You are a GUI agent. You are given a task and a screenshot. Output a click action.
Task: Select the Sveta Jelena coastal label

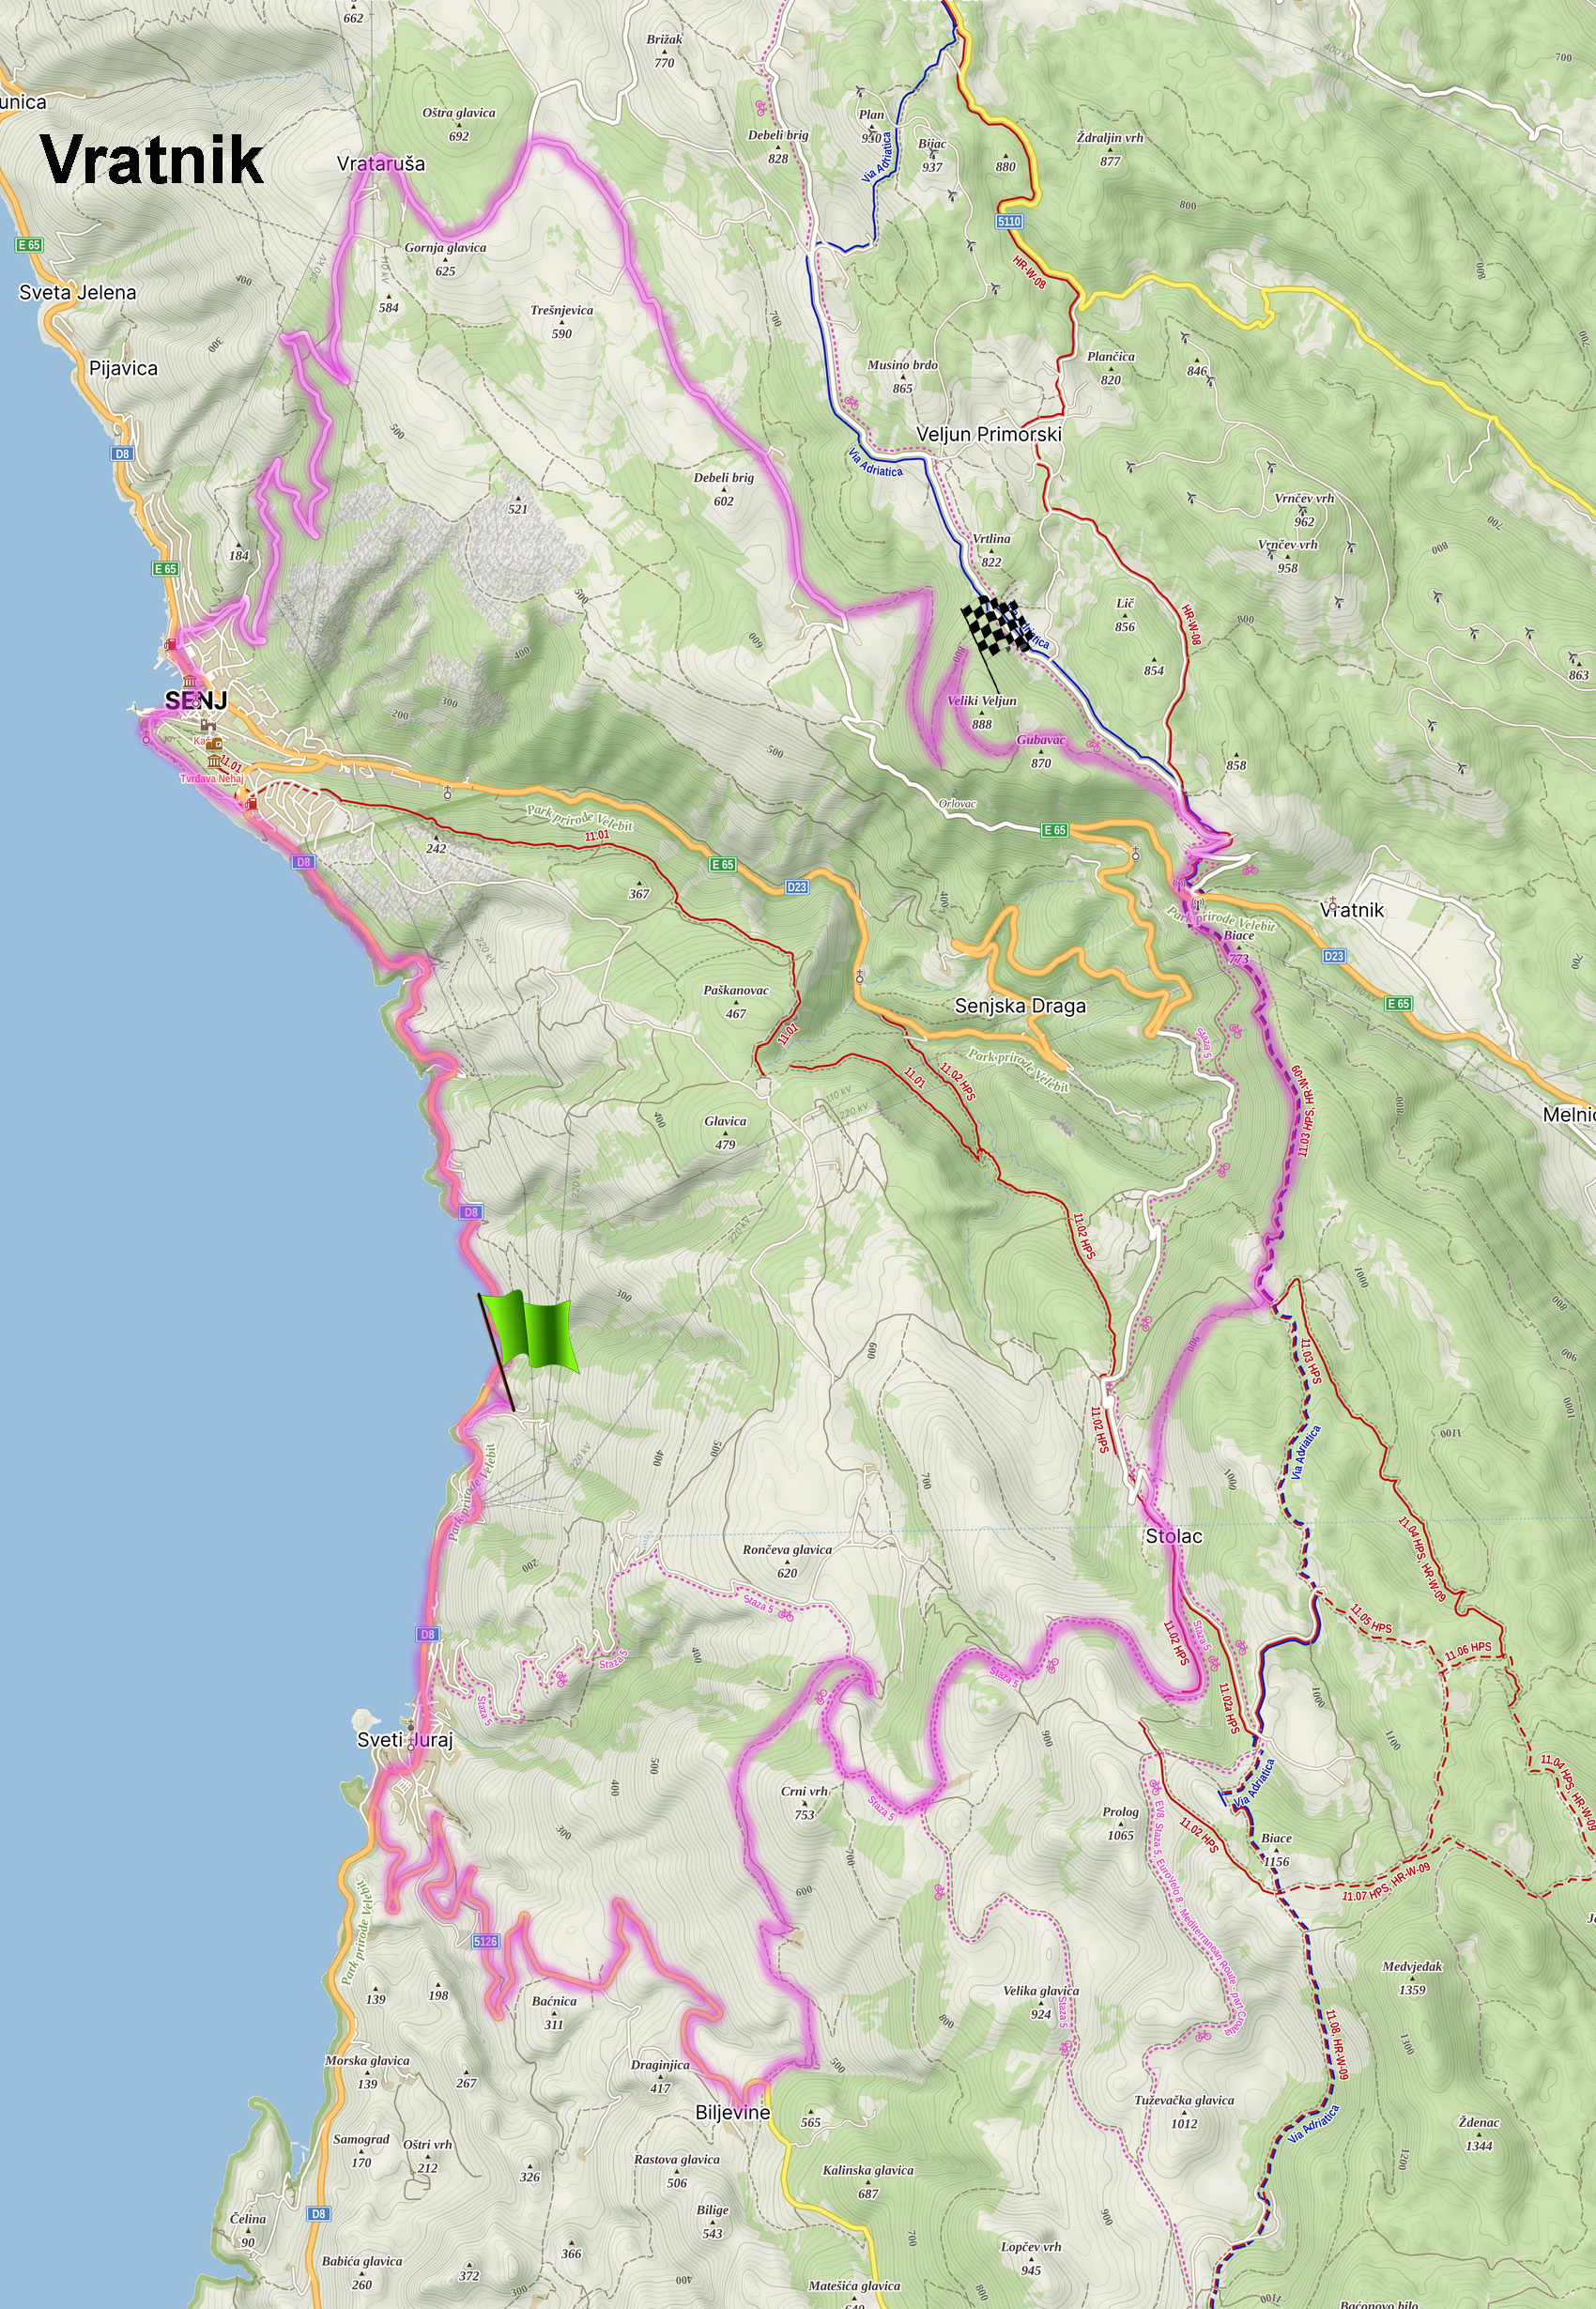(x=78, y=293)
